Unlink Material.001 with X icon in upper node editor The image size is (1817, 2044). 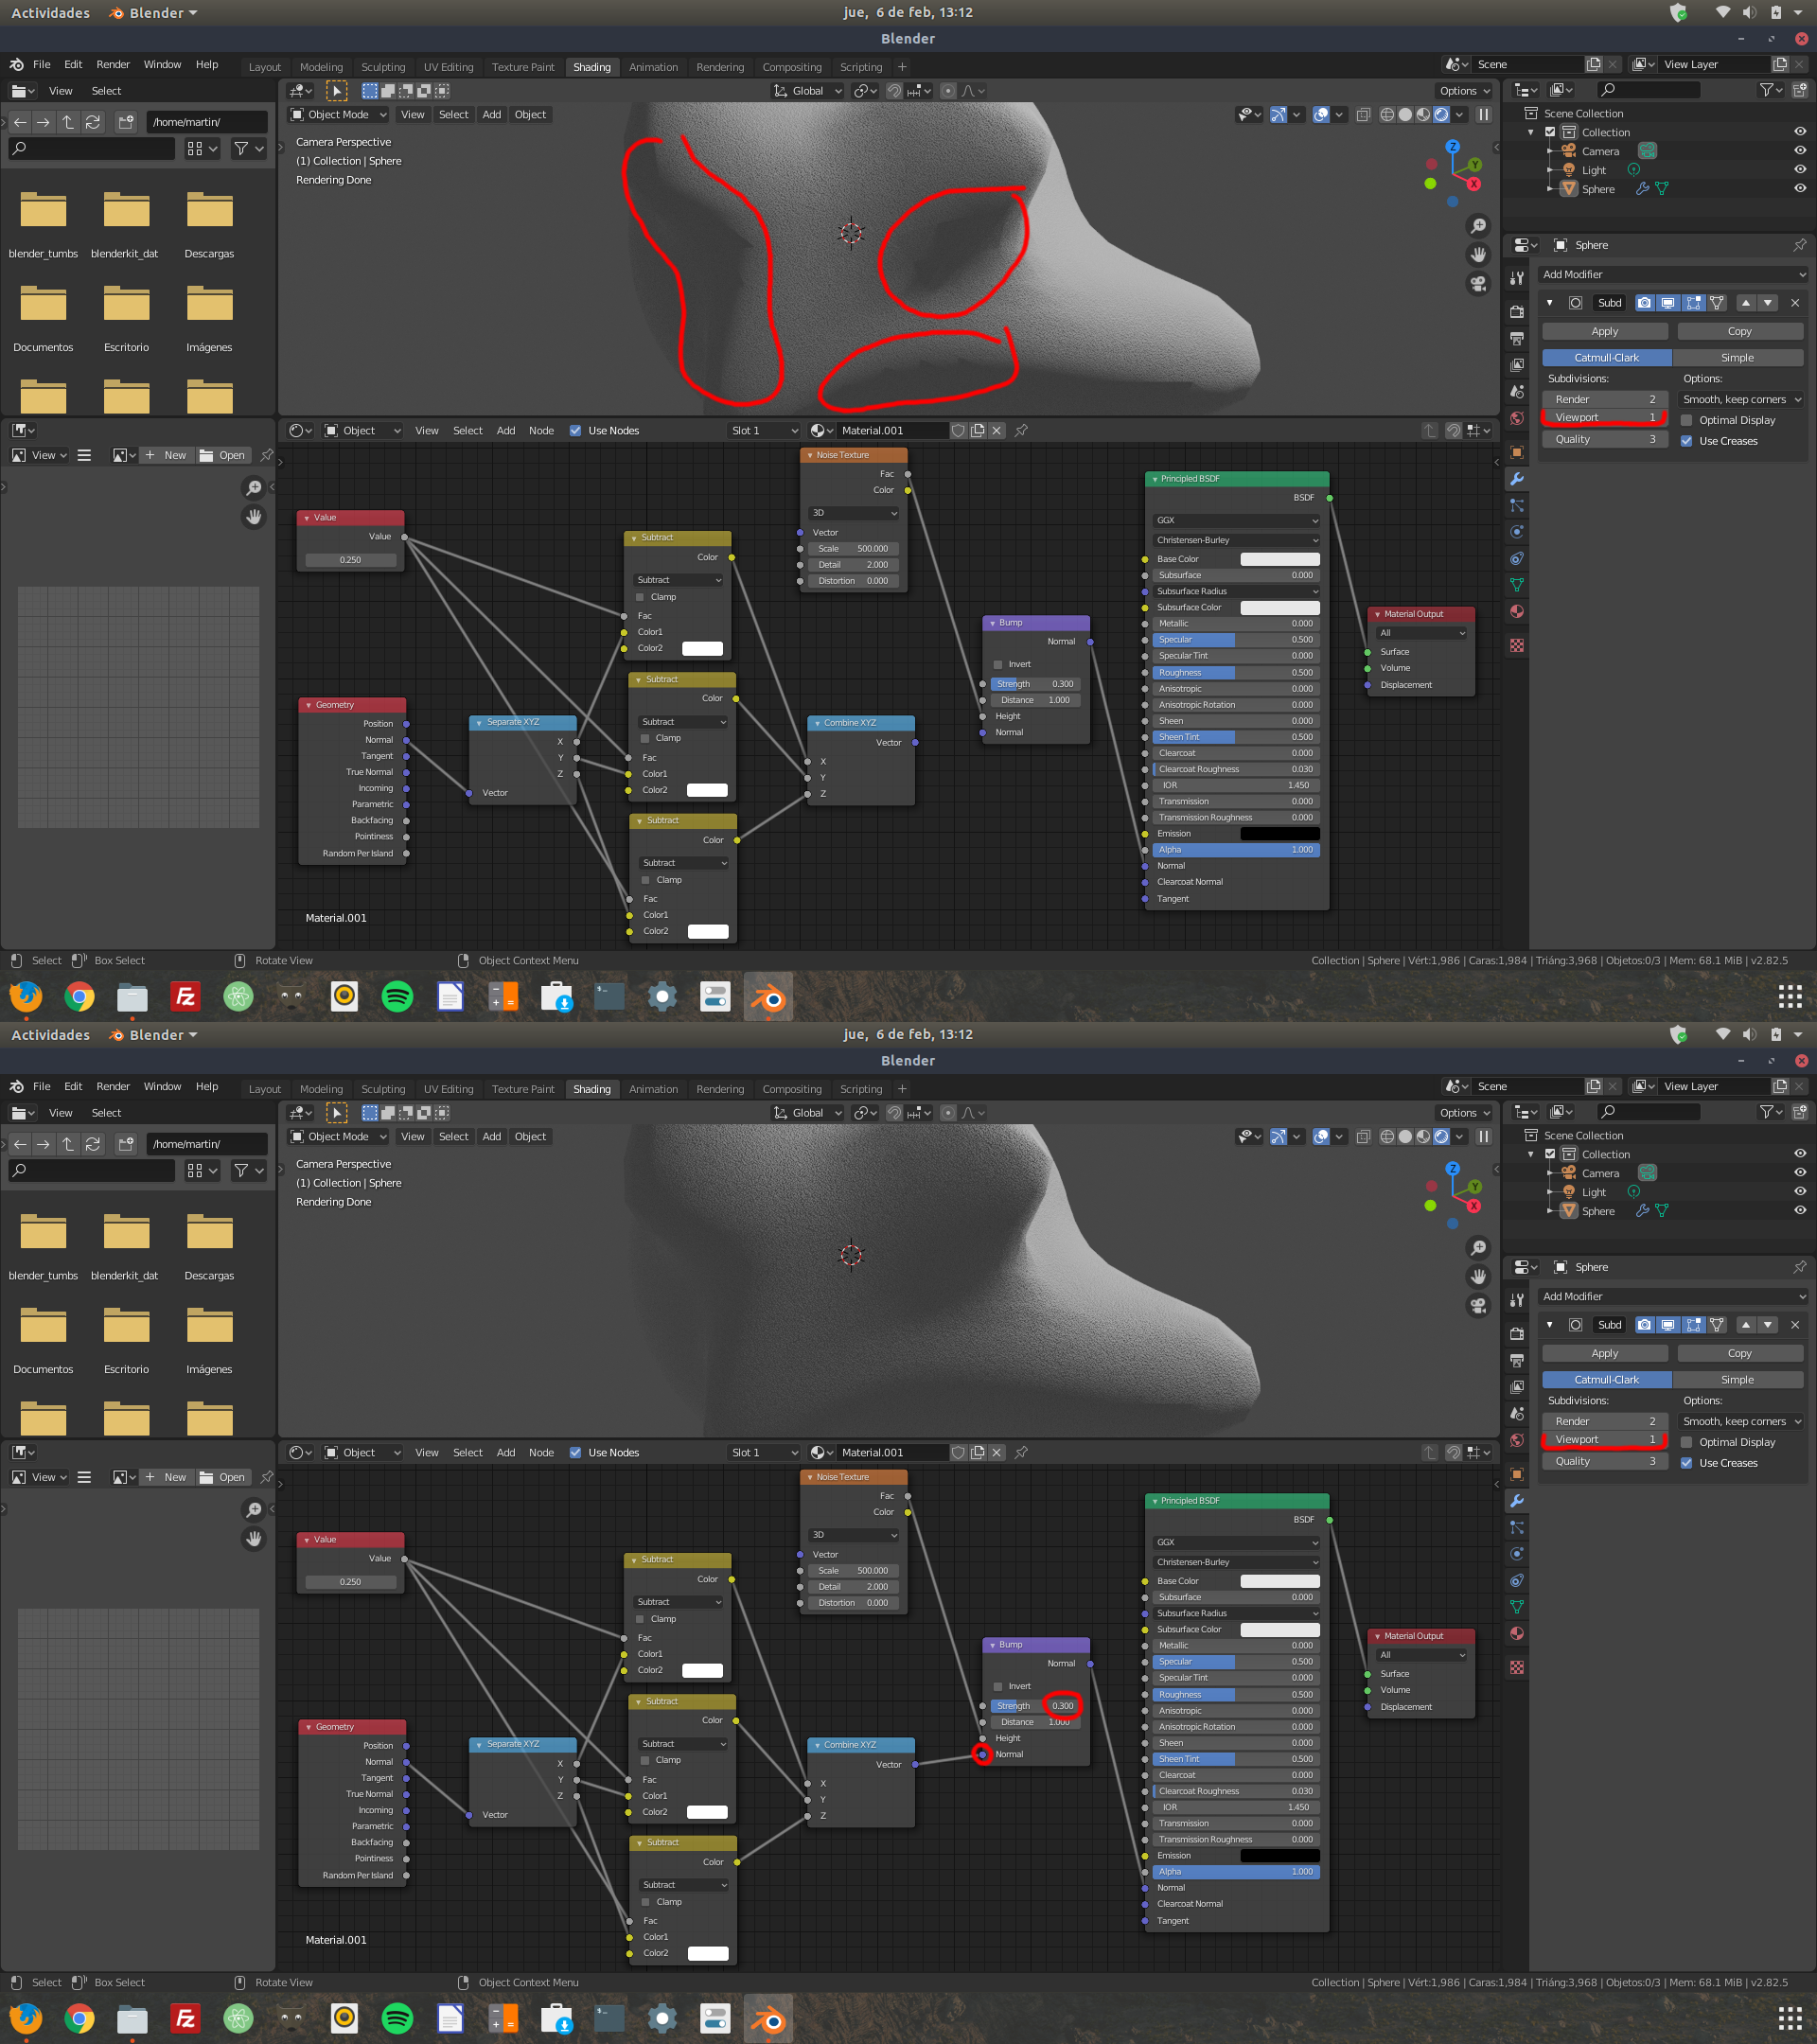997,431
